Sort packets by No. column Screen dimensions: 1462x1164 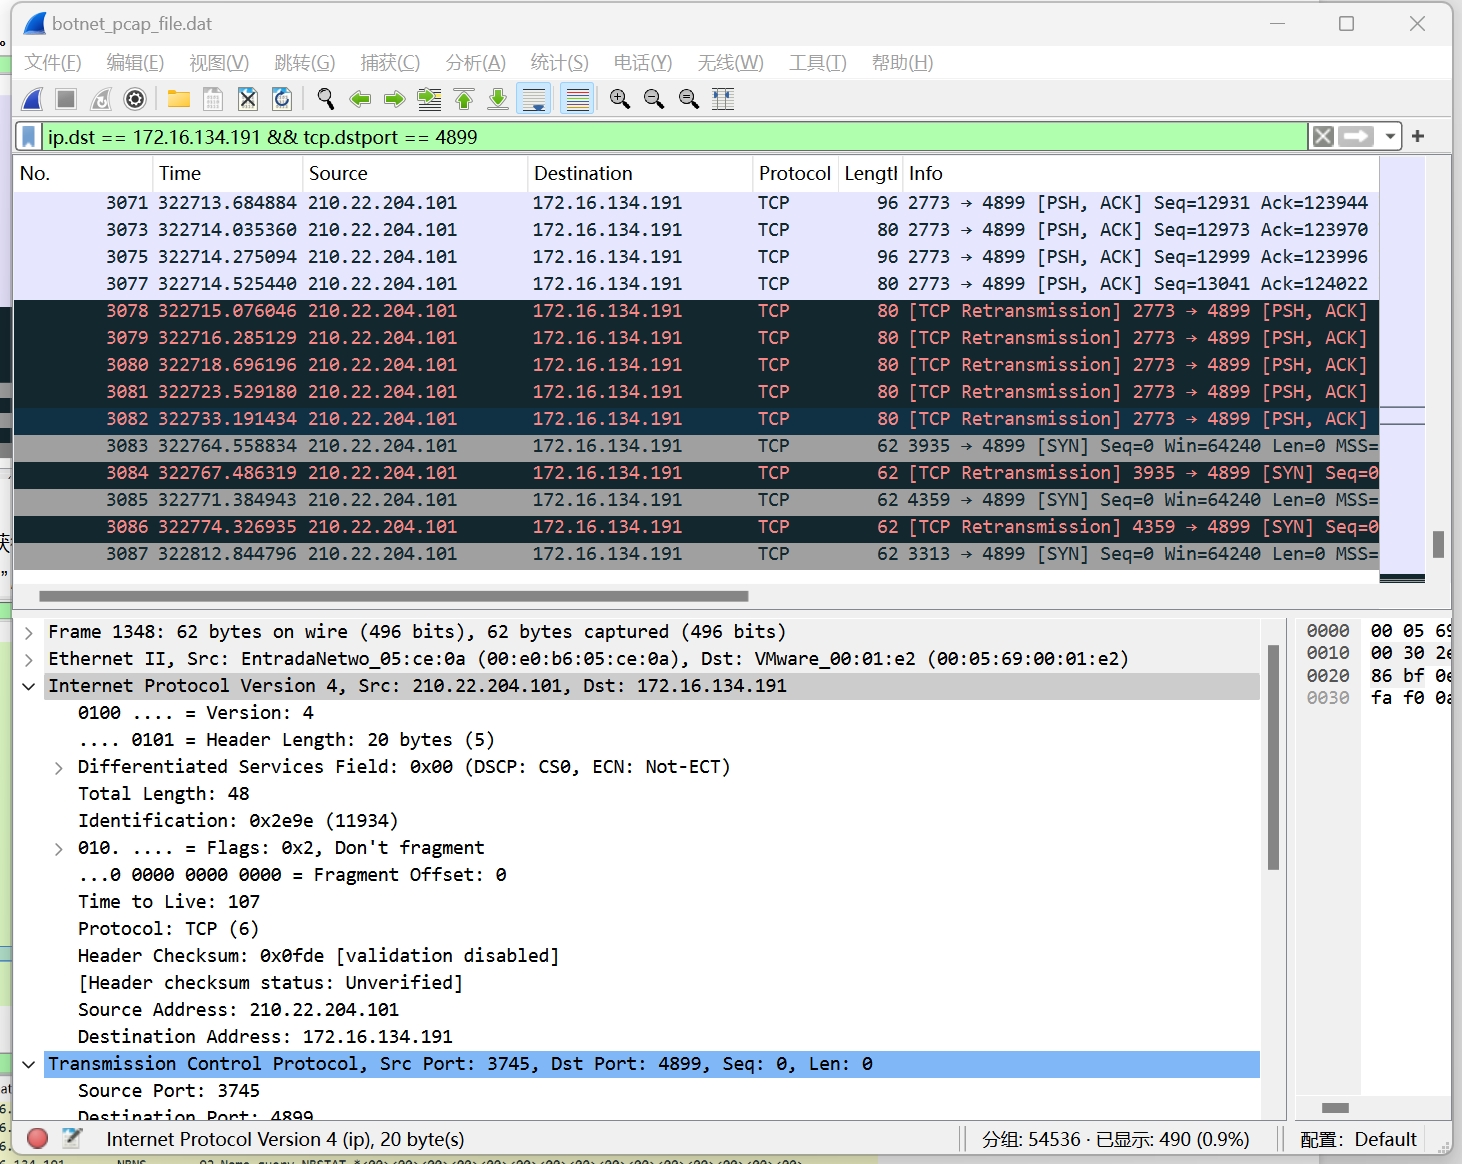pos(83,174)
